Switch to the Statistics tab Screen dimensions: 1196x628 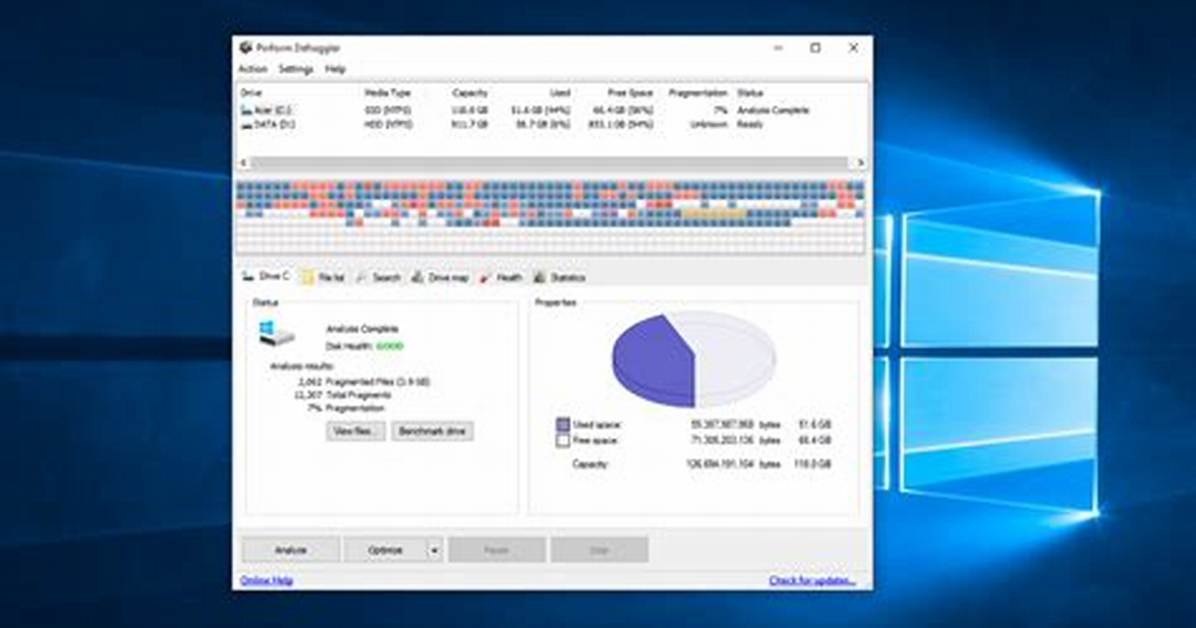coord(560,278)
